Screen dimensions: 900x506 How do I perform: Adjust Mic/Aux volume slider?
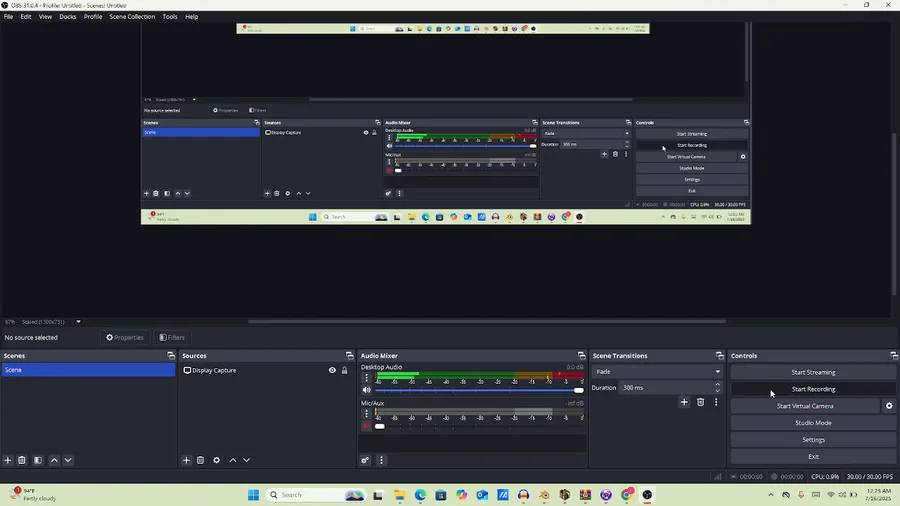point(479,426)
